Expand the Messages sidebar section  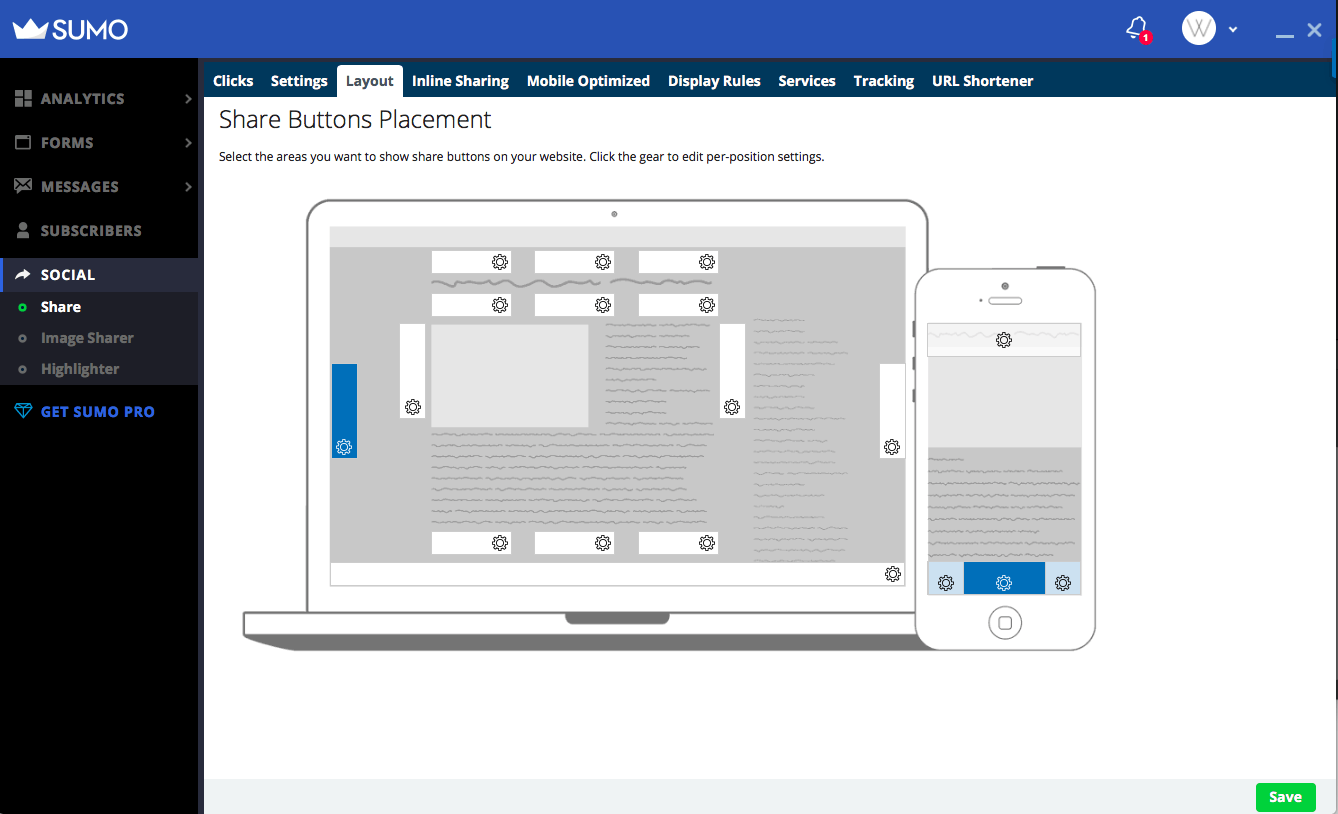click(99, 187)
